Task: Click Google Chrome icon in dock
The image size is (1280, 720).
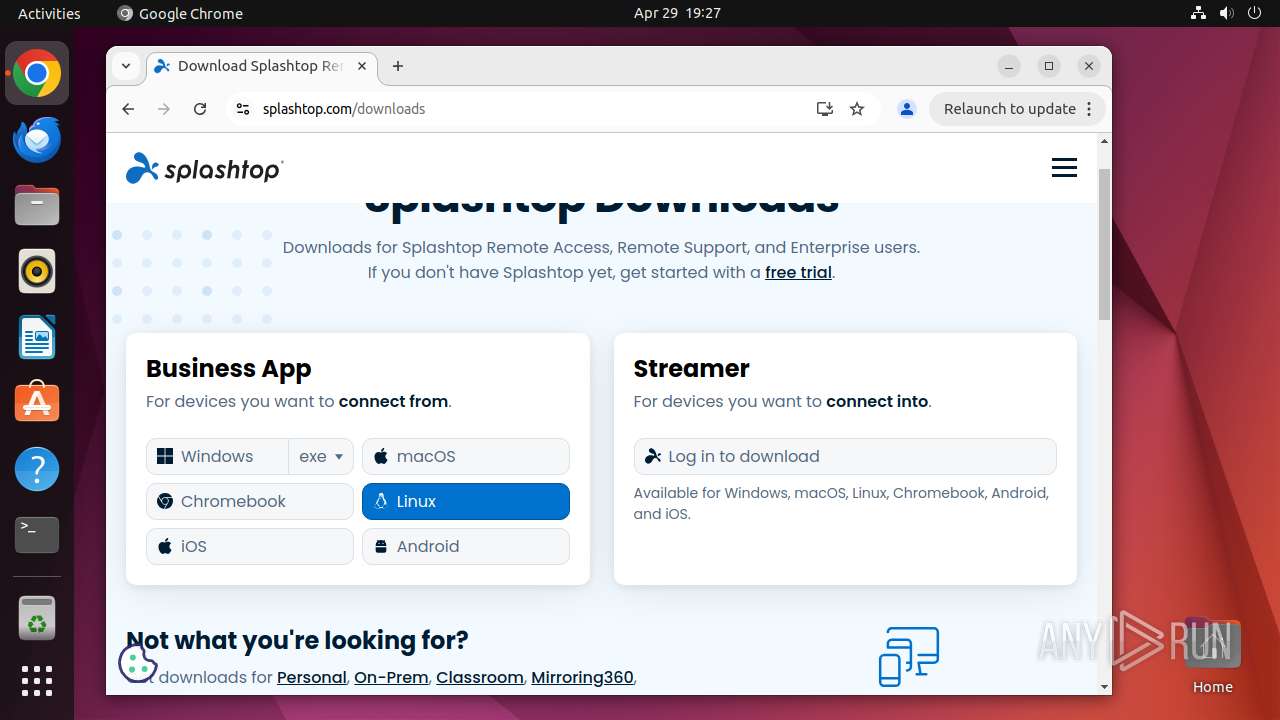Action: (37, 74)
